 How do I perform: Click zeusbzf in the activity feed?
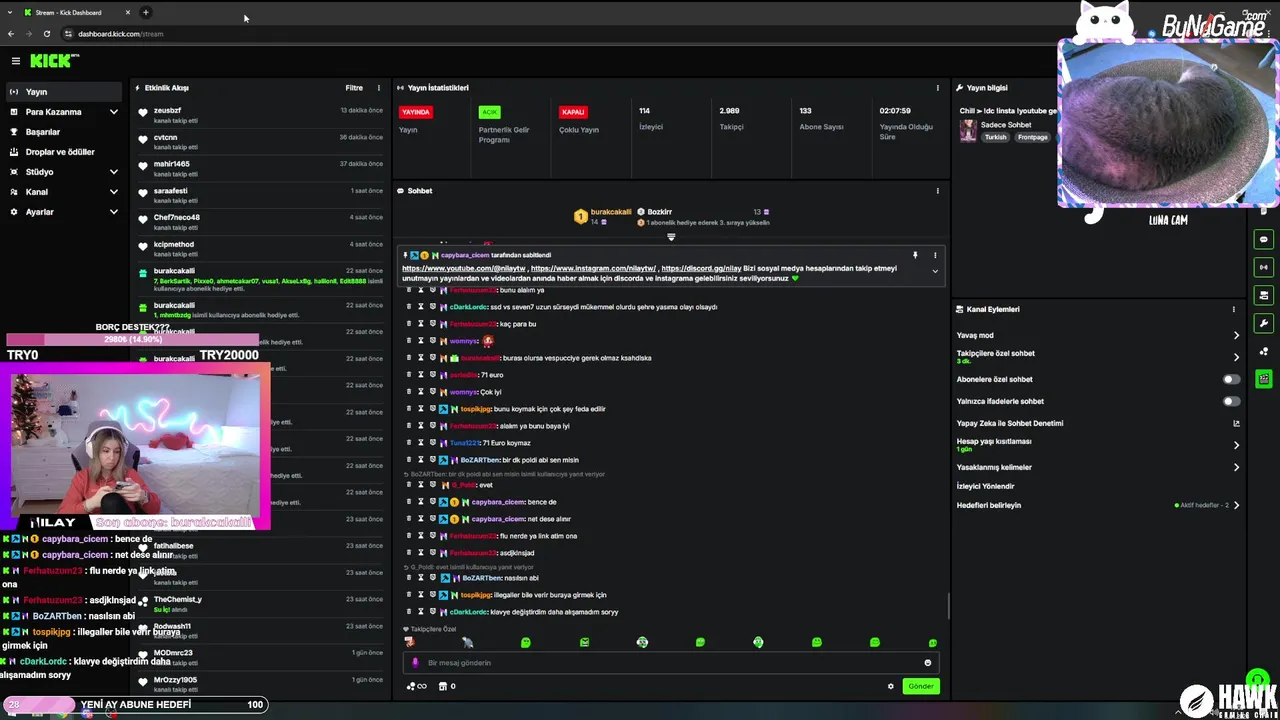pyautogui.click(x=167, y=110)
